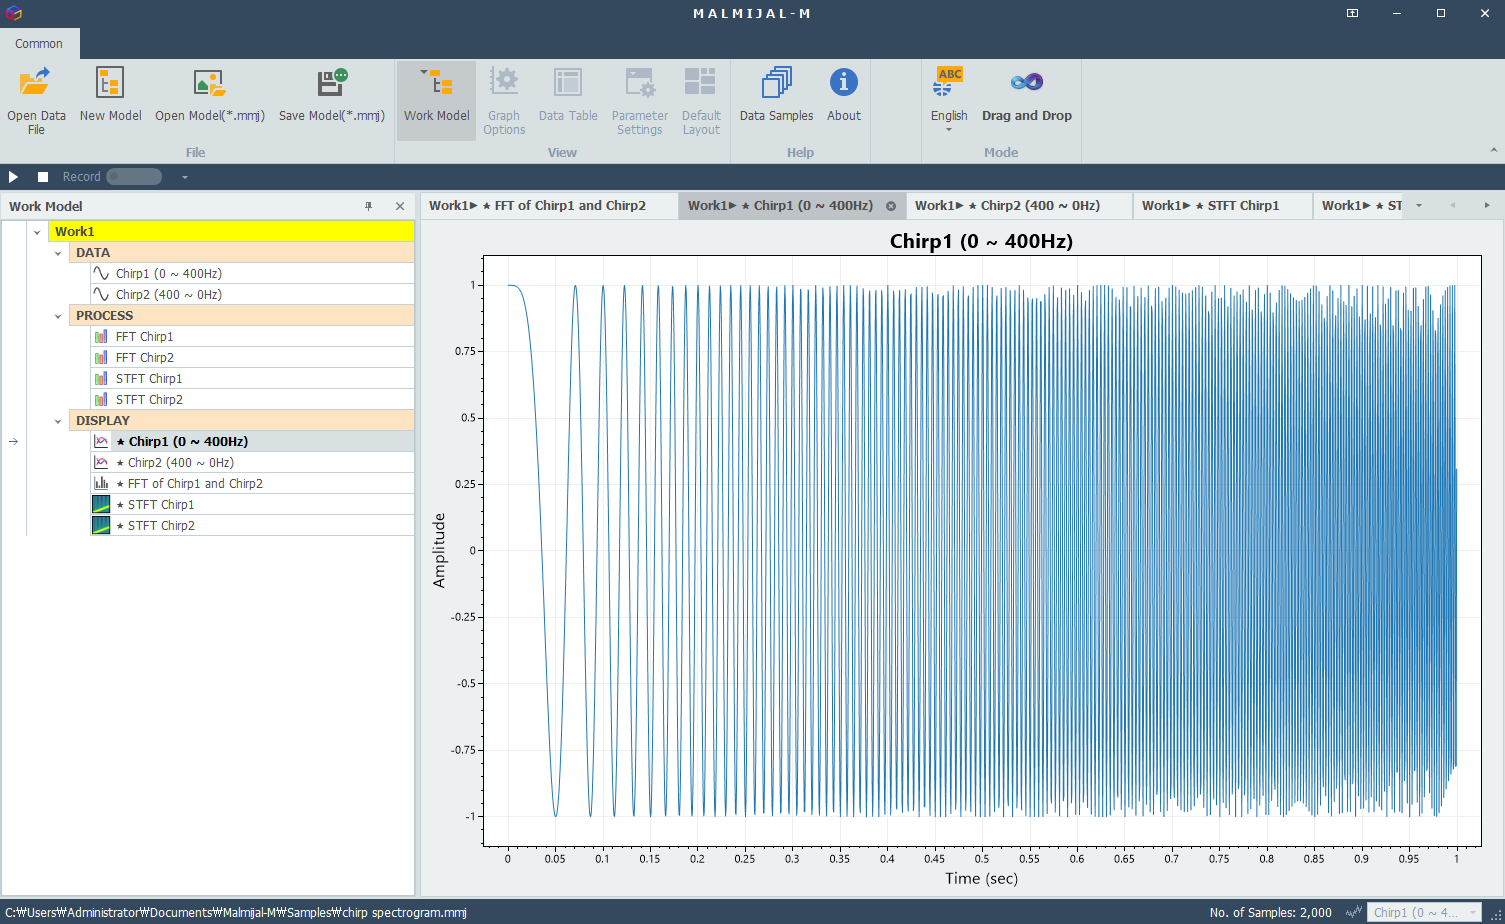Collapse the DATA section
This screenshot has width=1505, height=924.
[58, 253]
